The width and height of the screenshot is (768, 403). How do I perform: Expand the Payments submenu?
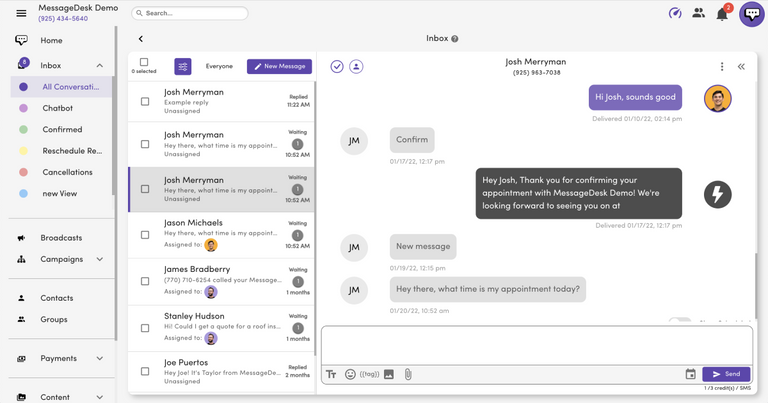99,358
